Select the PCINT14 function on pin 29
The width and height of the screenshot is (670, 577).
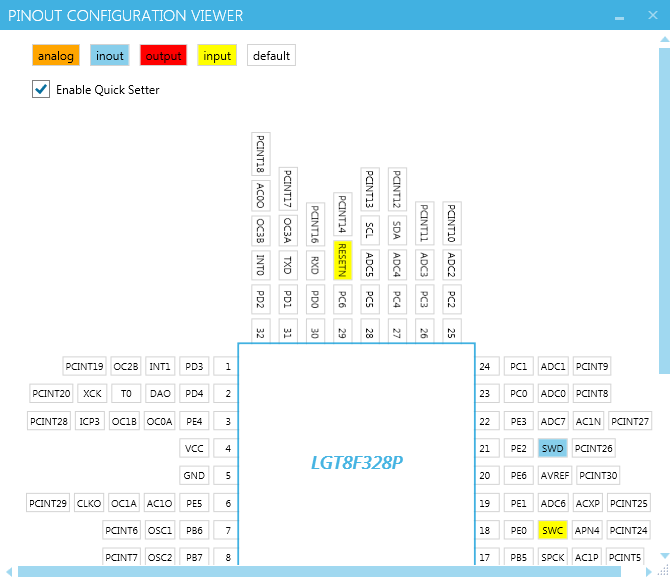point(342,214)
